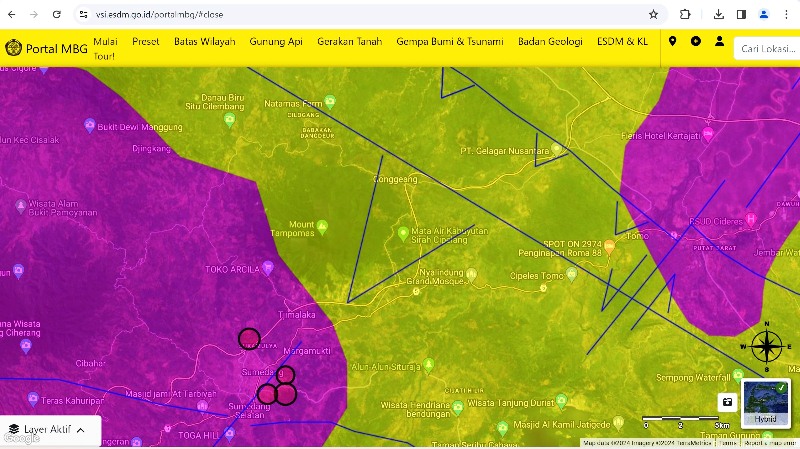Image resolution: width=800 pixels, height=449 pixels.
Task: Open the Chrome profile avatar
Action: [x=764, y=14]
